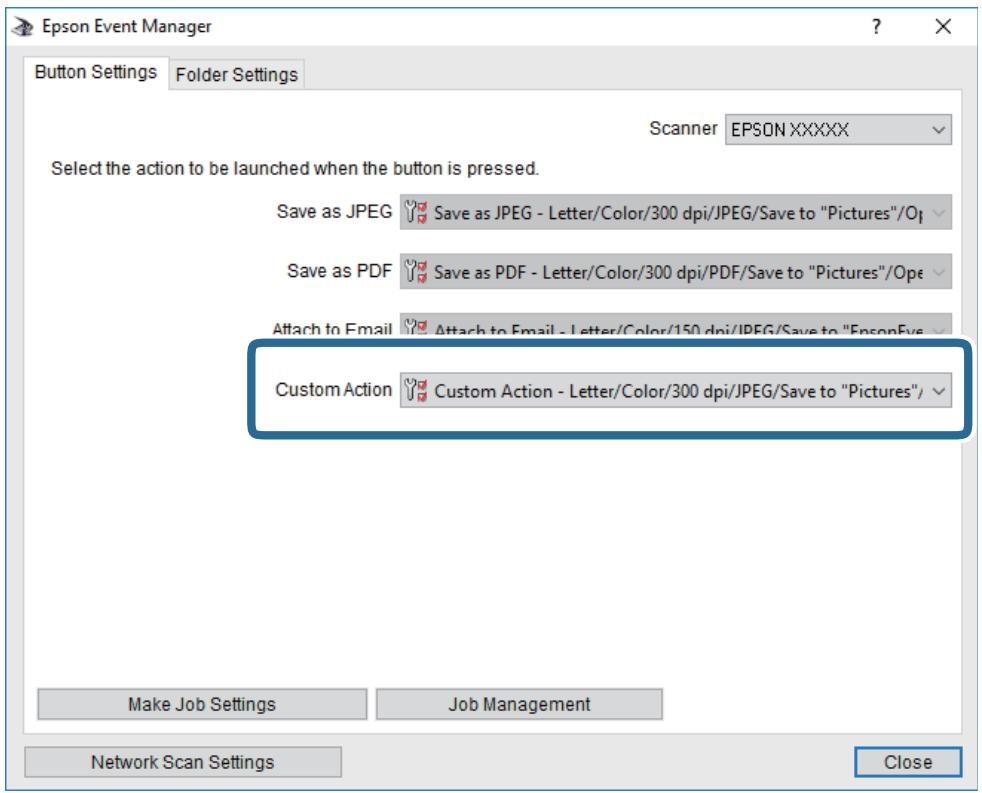The image size is (982, 793).
Task: Click the wrench icon in the Save as PDF dropdown
Action: 415,272
